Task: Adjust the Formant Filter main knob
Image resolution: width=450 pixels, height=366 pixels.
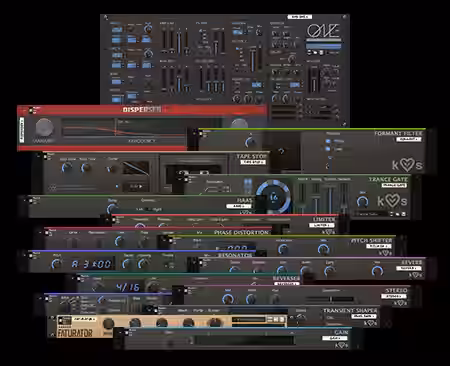Action: pyautogui.click(x=250, y=142)
